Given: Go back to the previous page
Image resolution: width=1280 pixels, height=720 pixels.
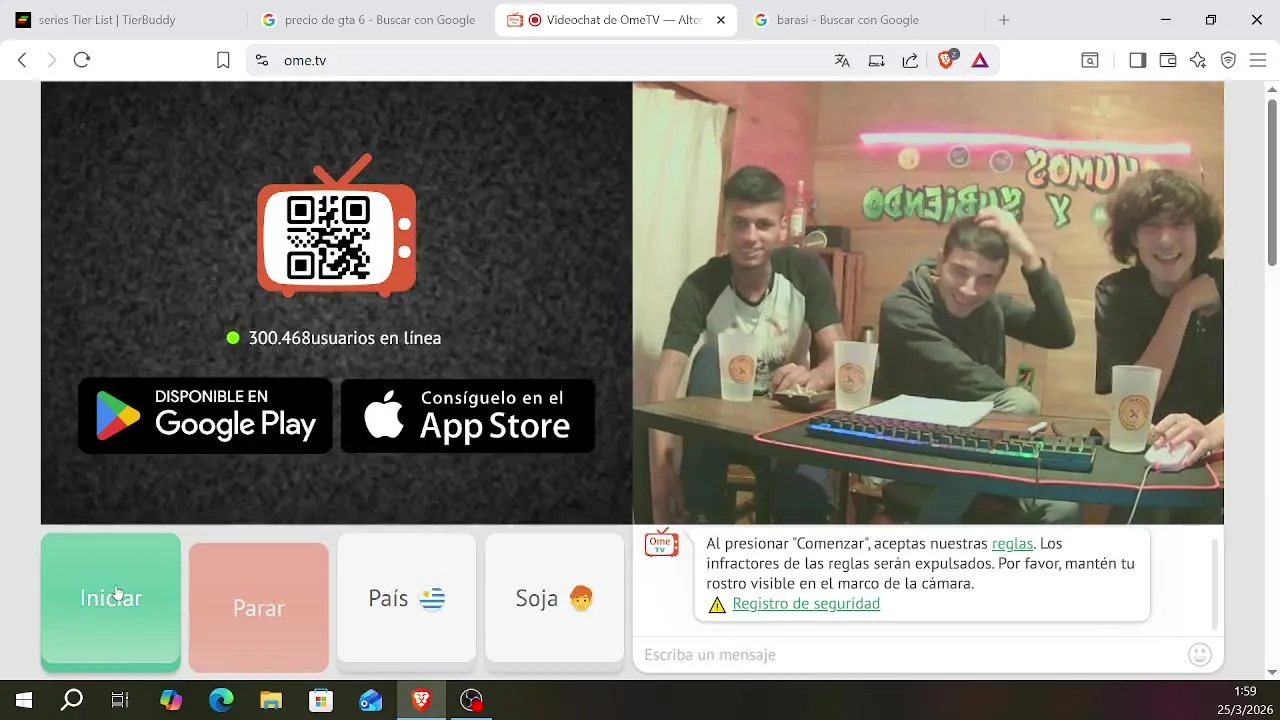Looking at the screenshot, I should tap(22, 60).
